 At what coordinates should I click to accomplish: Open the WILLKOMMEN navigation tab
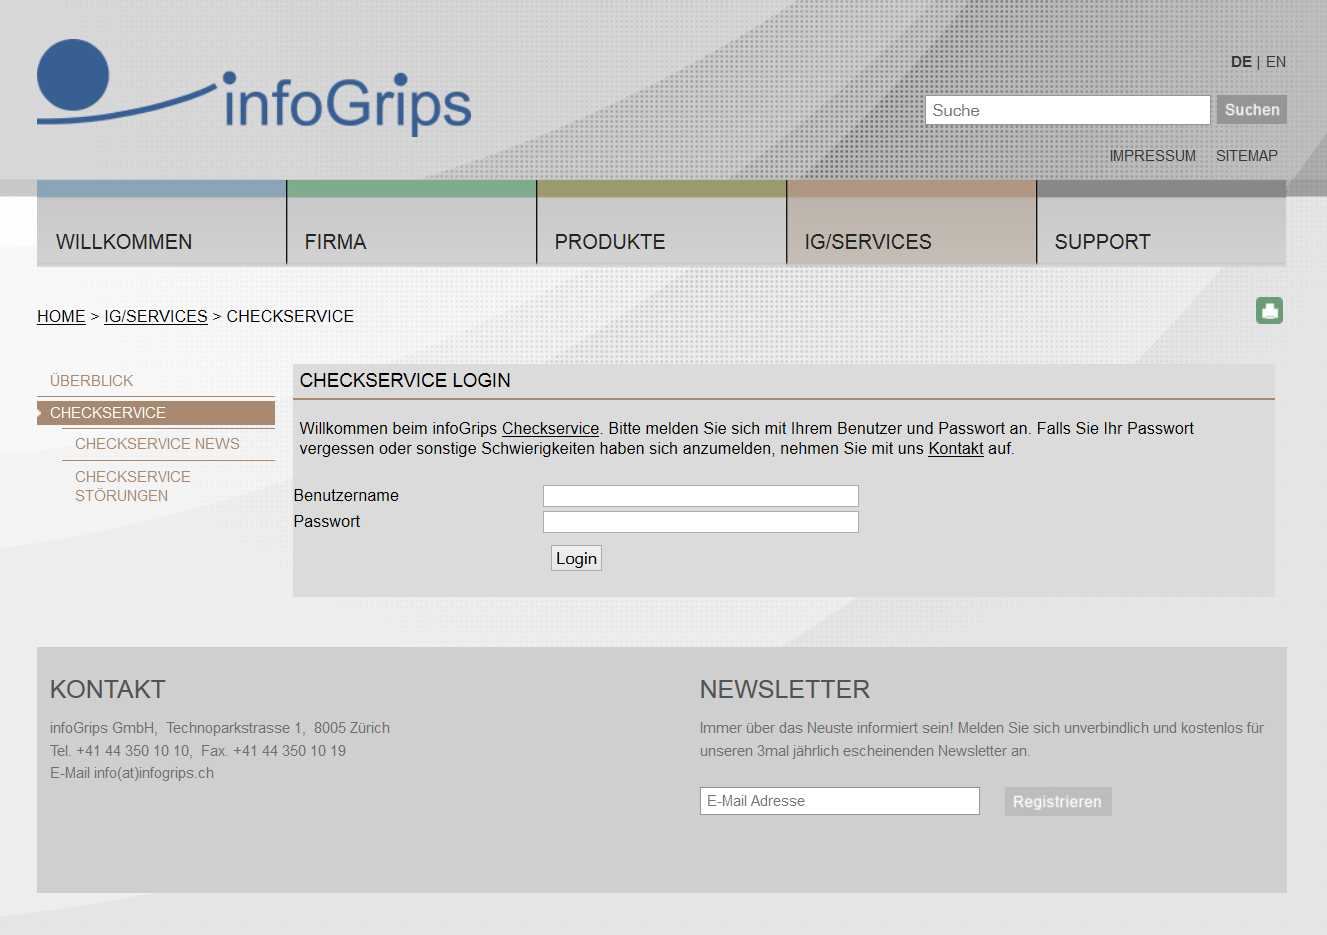pyautogui.click(x=161, y=223)
